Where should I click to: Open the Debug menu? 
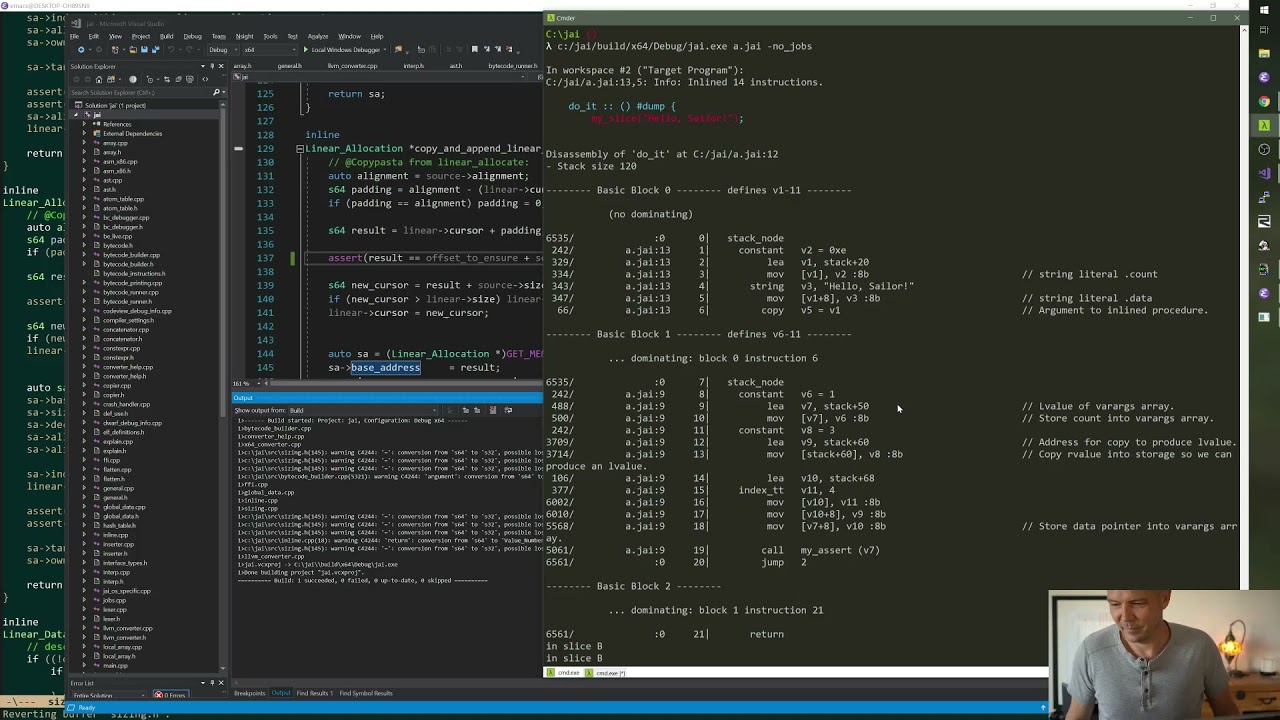[192, 36]
